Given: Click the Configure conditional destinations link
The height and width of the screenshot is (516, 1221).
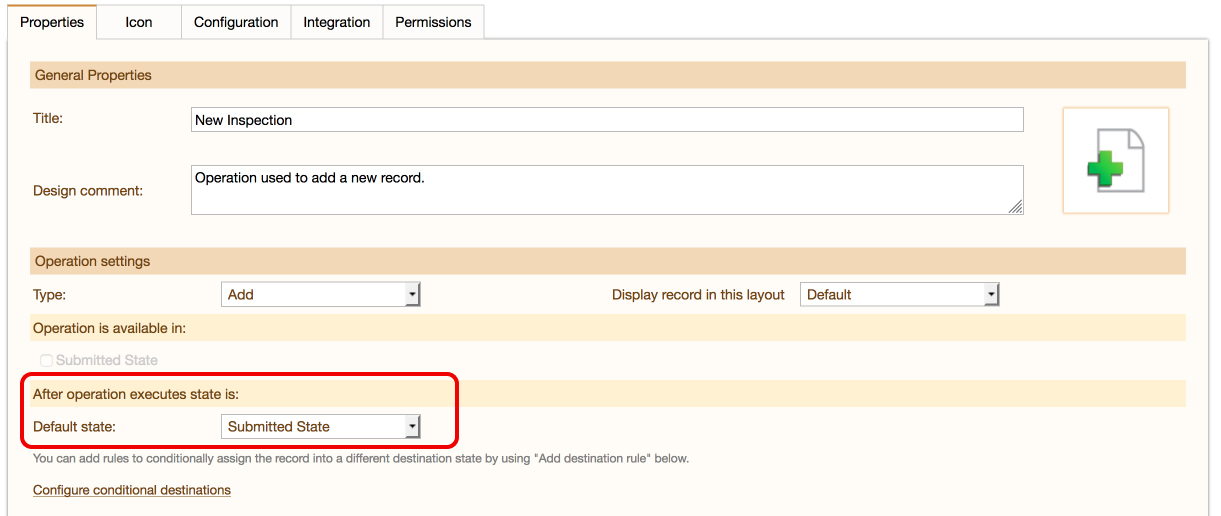Looking at the screenshot, I should coord(132,490).
